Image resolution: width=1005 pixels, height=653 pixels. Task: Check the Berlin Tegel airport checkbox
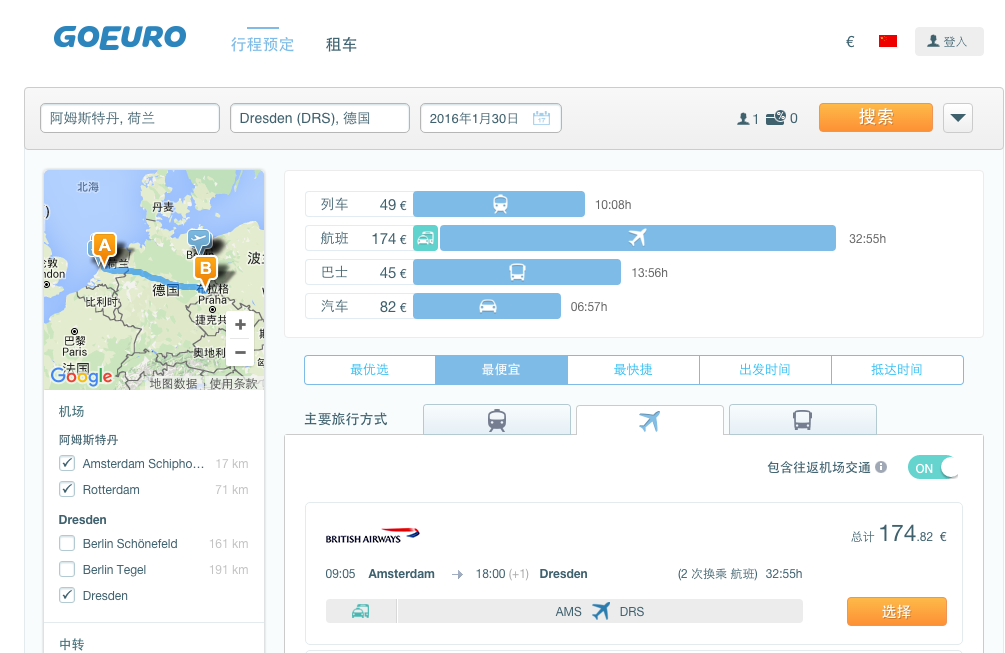pyautogui.click(x=67, y=570)
